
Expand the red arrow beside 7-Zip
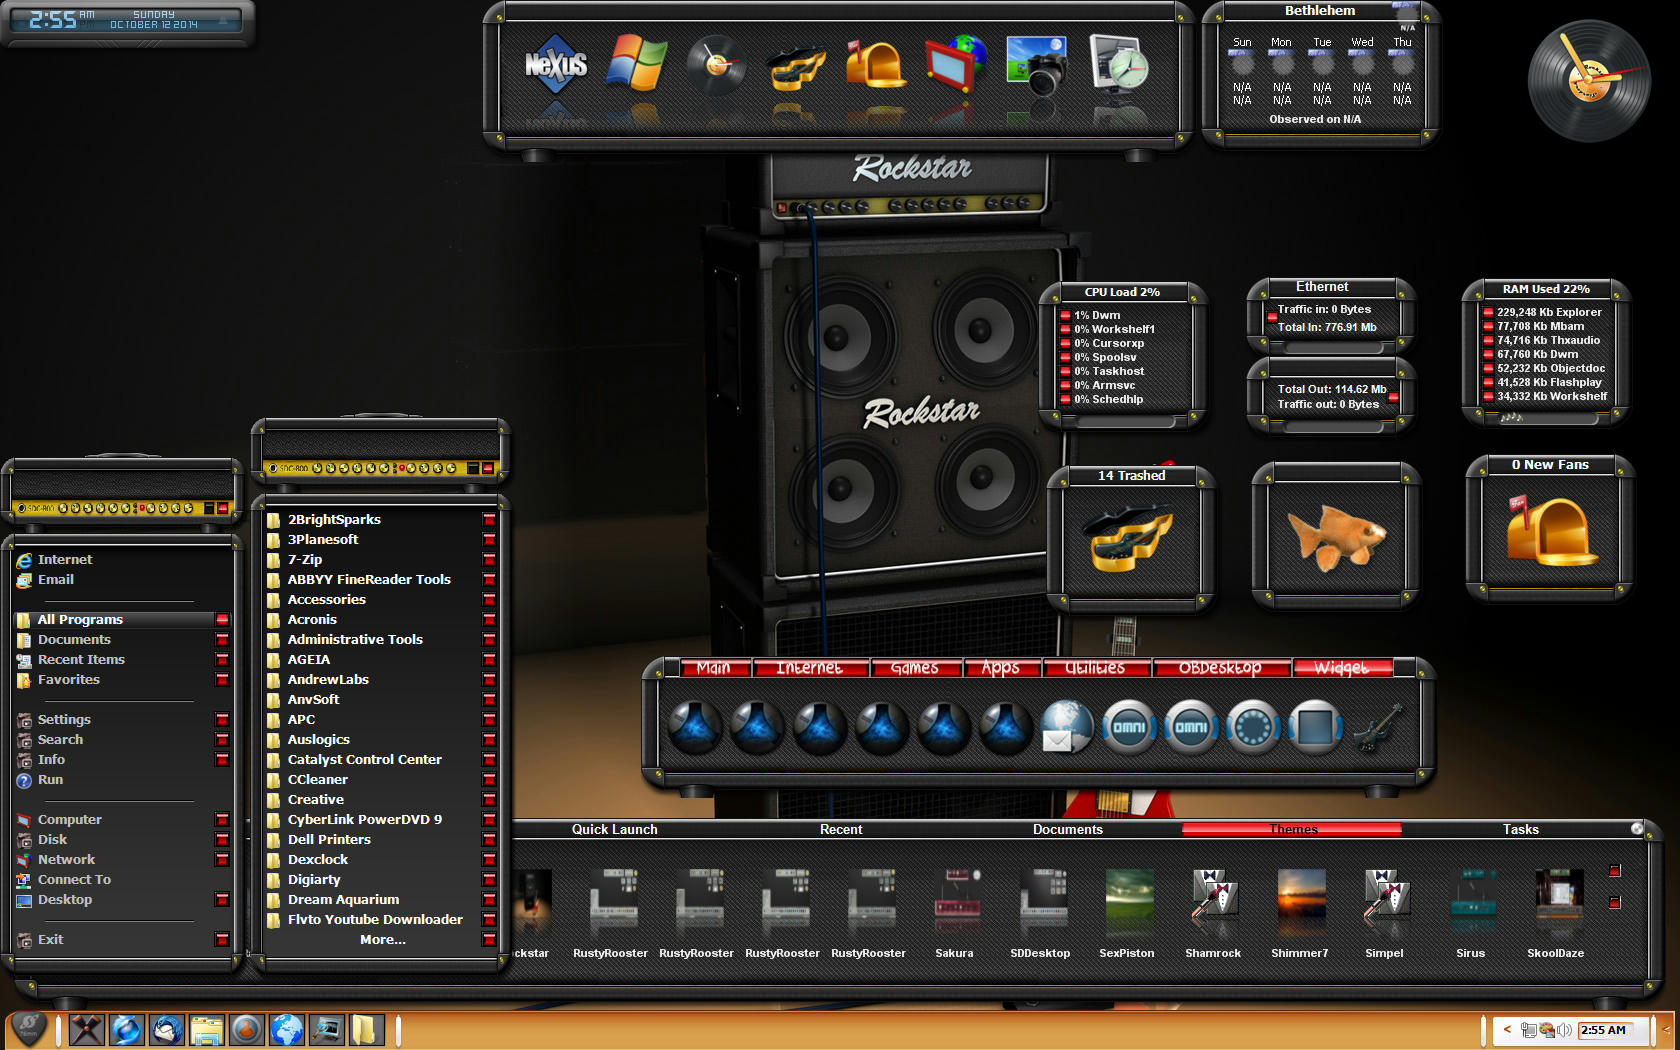(x=489, y=560)
